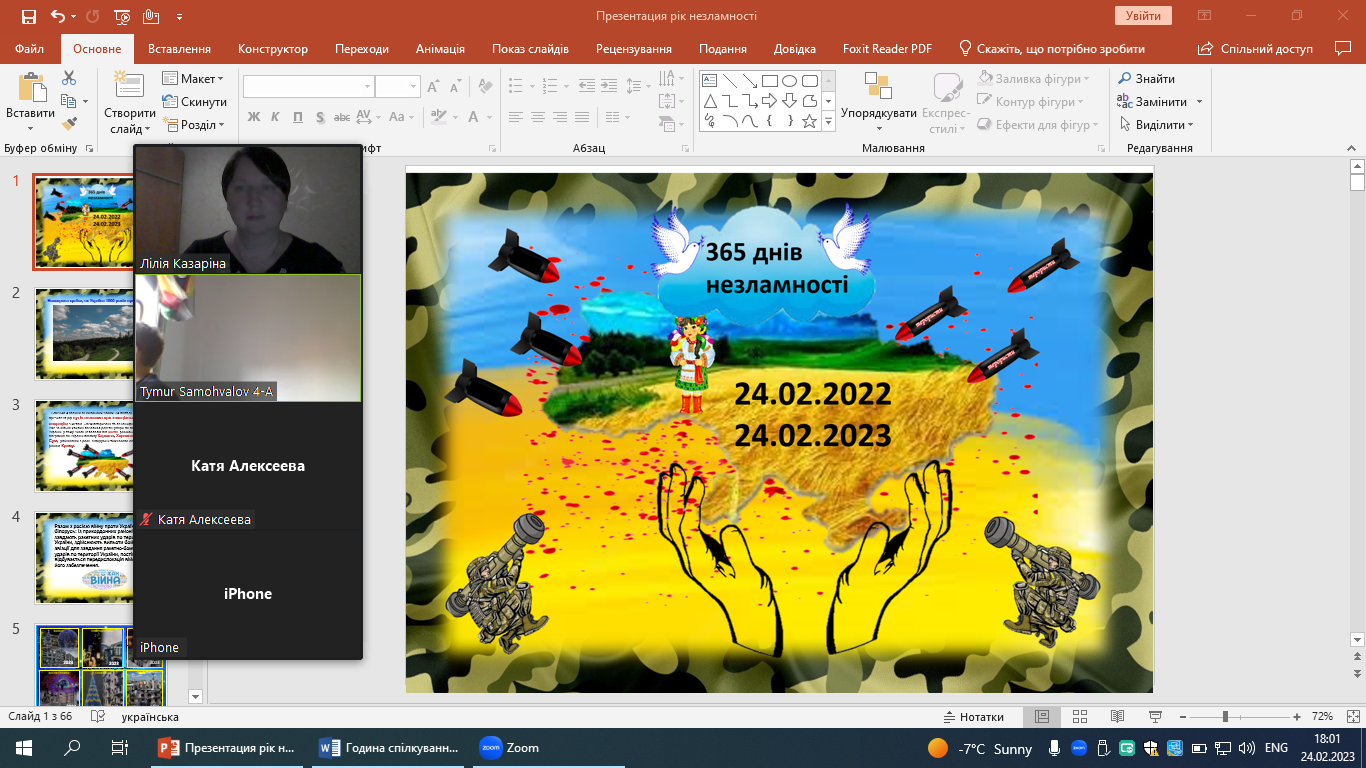
Task: Start slideshow from status bar icon
Action: click(1156, 717)
